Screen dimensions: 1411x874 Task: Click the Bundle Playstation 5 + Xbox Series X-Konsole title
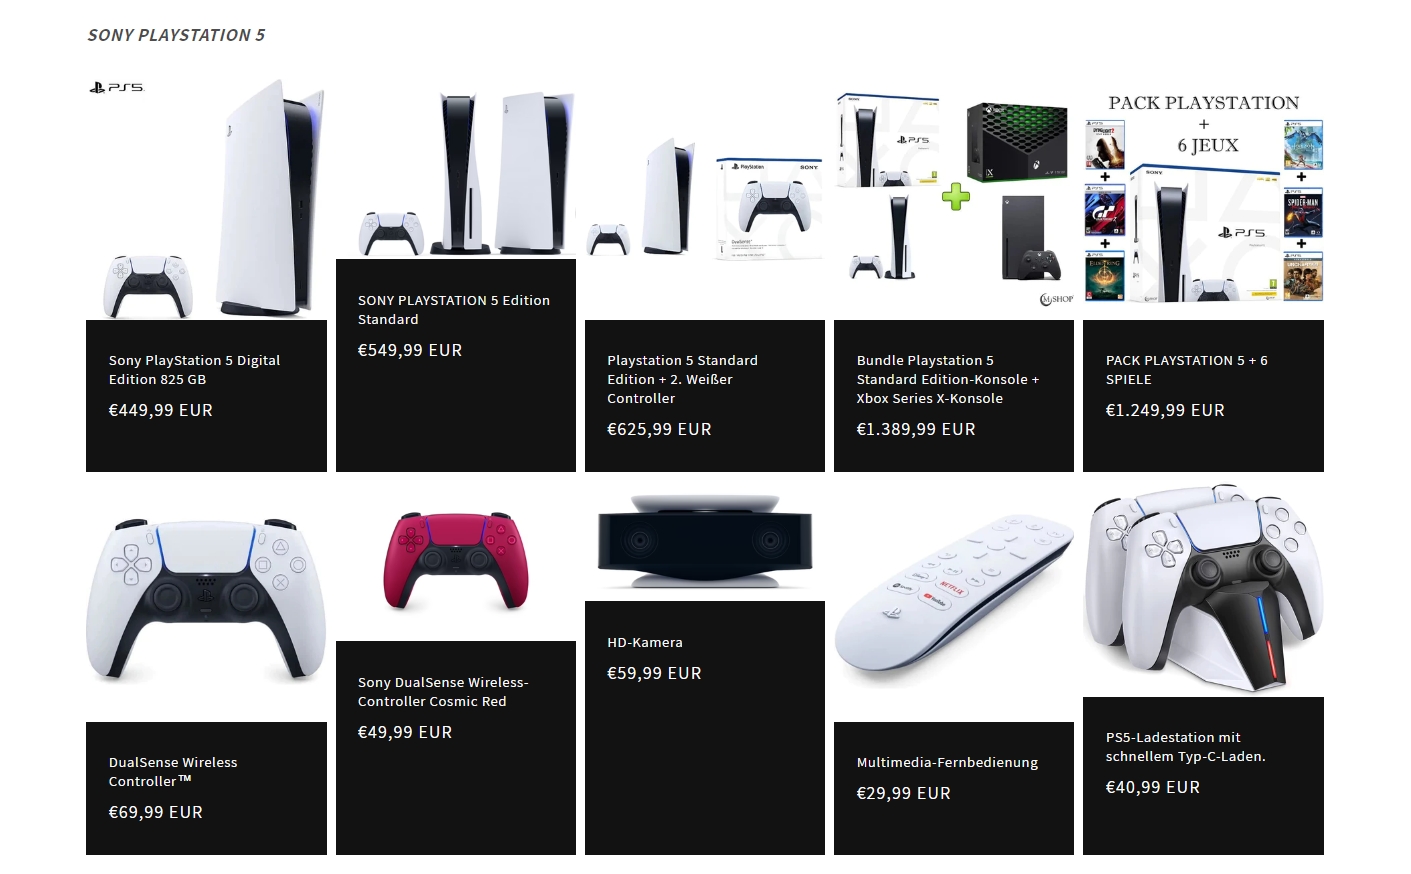tap(948, 379)
